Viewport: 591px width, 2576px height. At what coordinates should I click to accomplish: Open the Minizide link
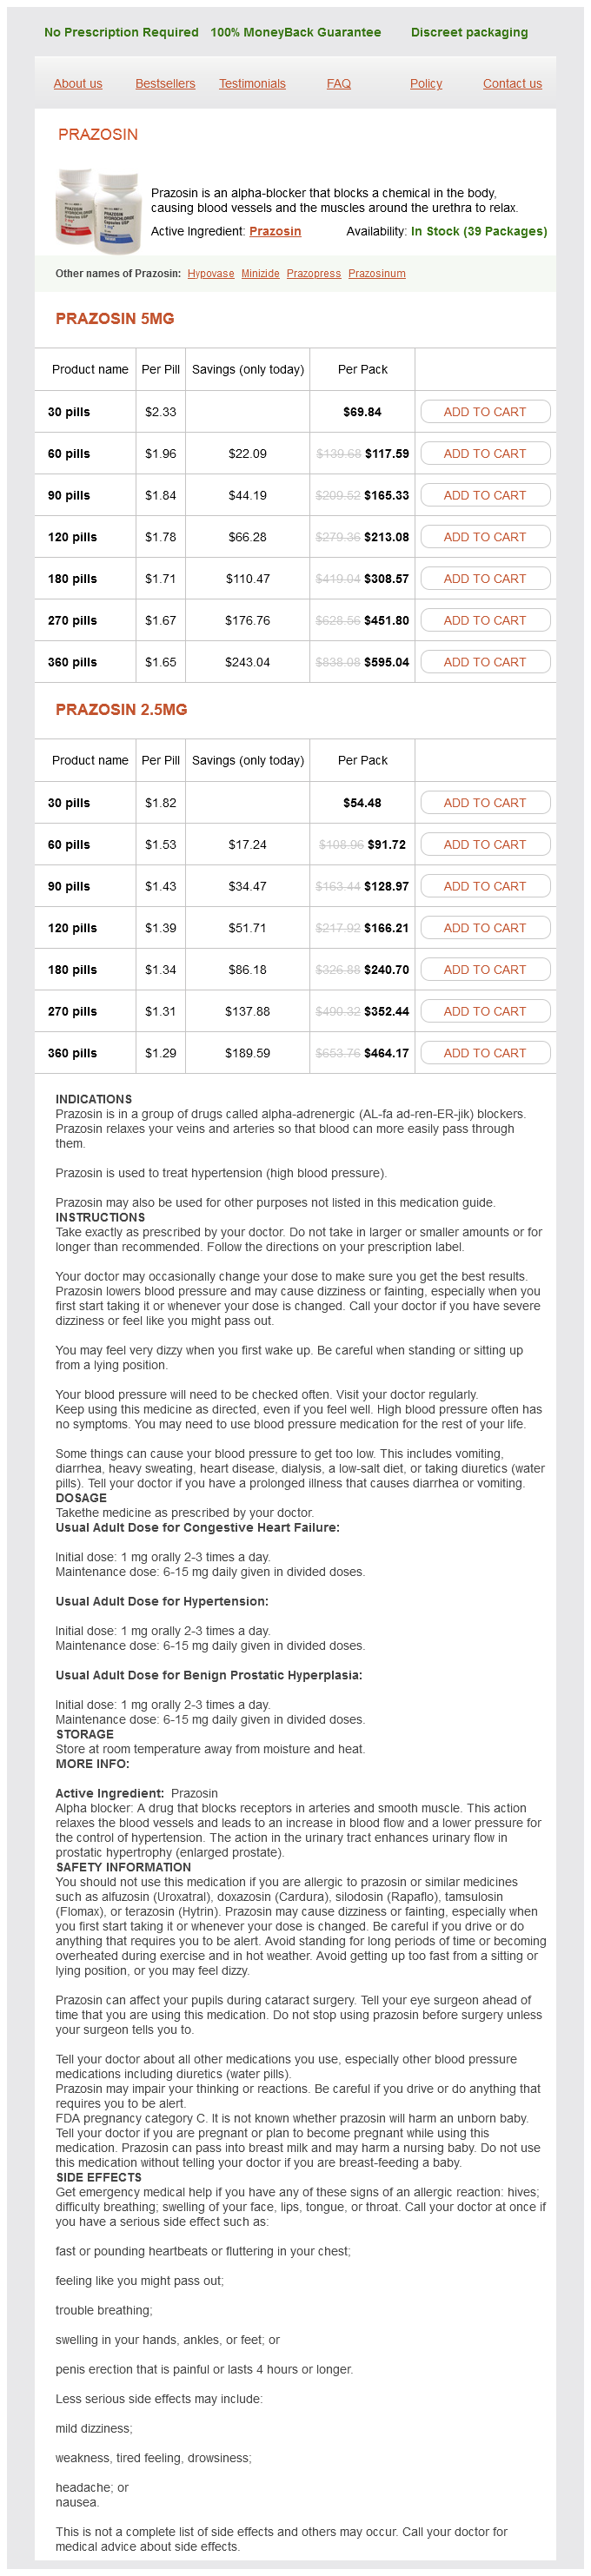[260, 274]
